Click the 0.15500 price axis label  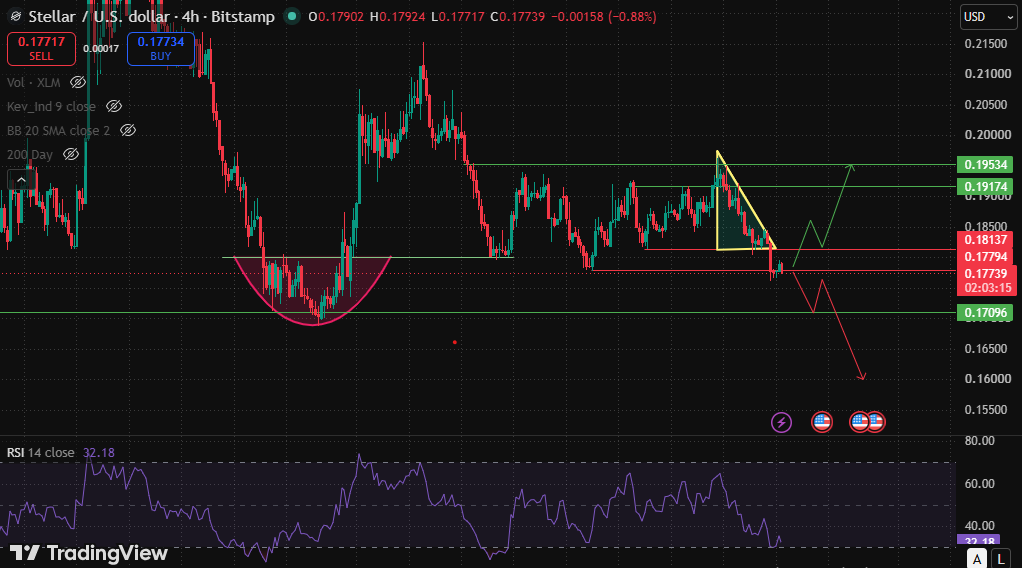pos(987,410)
